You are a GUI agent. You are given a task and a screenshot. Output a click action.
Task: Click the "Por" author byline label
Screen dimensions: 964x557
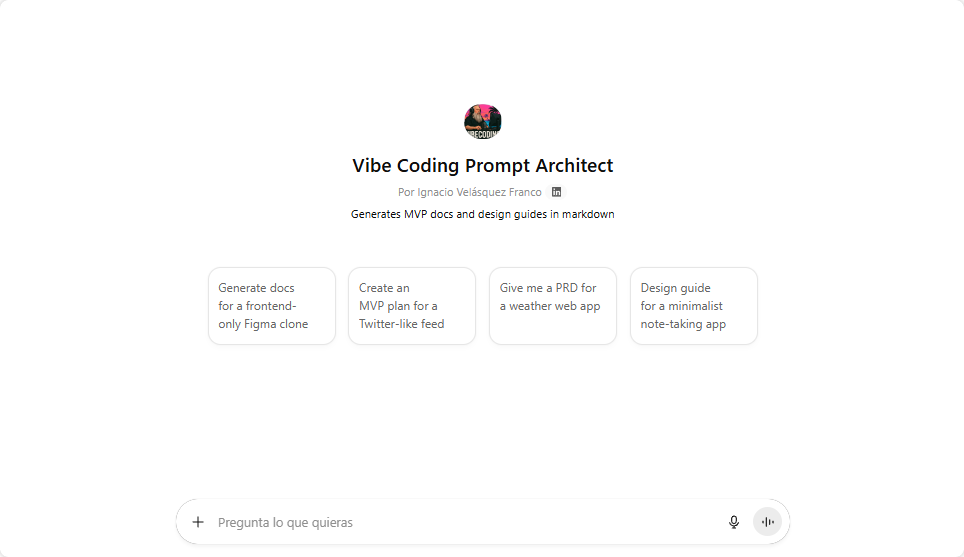(405, 192)
